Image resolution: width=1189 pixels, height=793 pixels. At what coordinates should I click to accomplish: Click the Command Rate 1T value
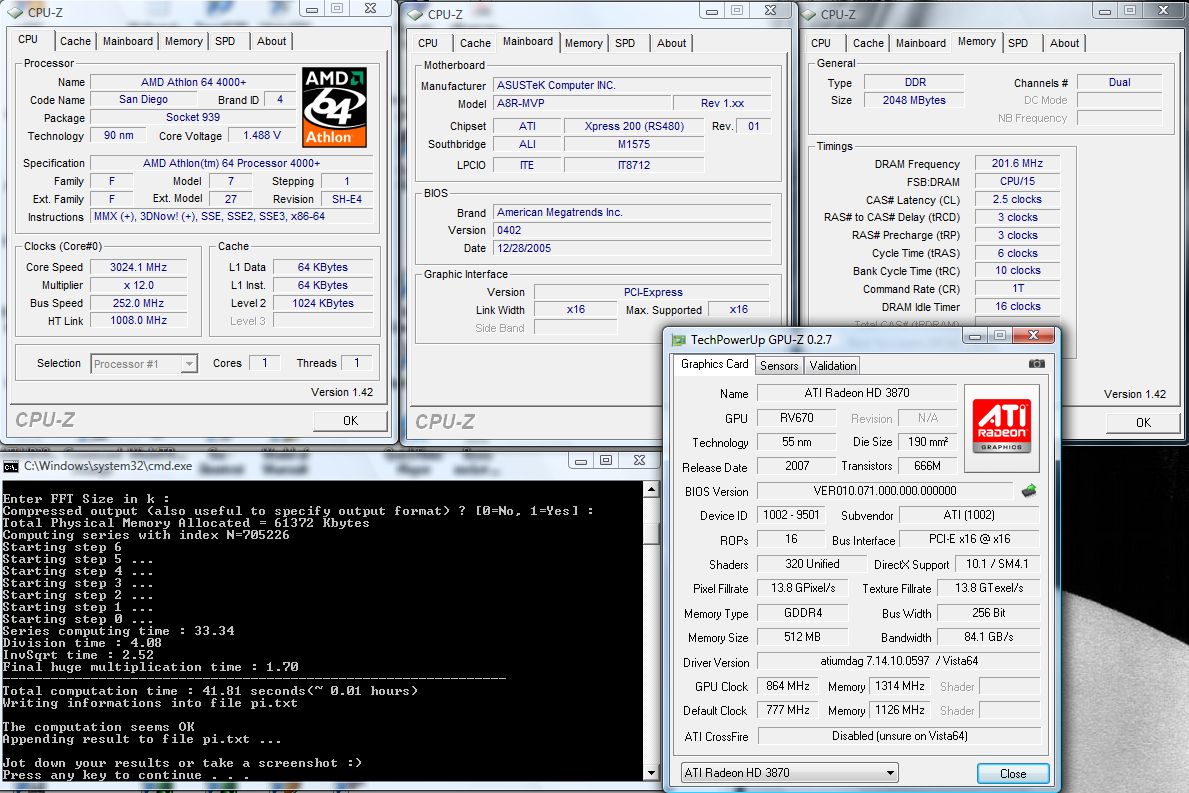tap(1017, 288)
